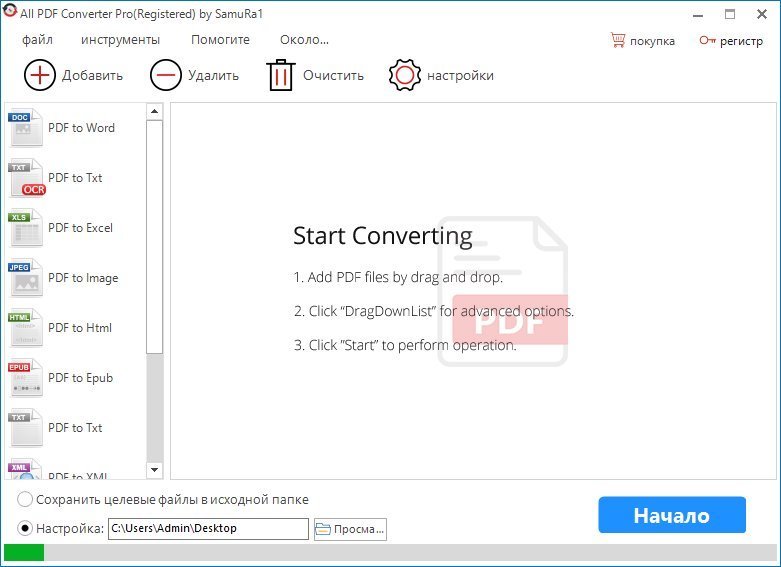The height and width of the screenshot is (567, 781).
Task: Select the DOC icon for PDF to Word
Action: [25, 128]
